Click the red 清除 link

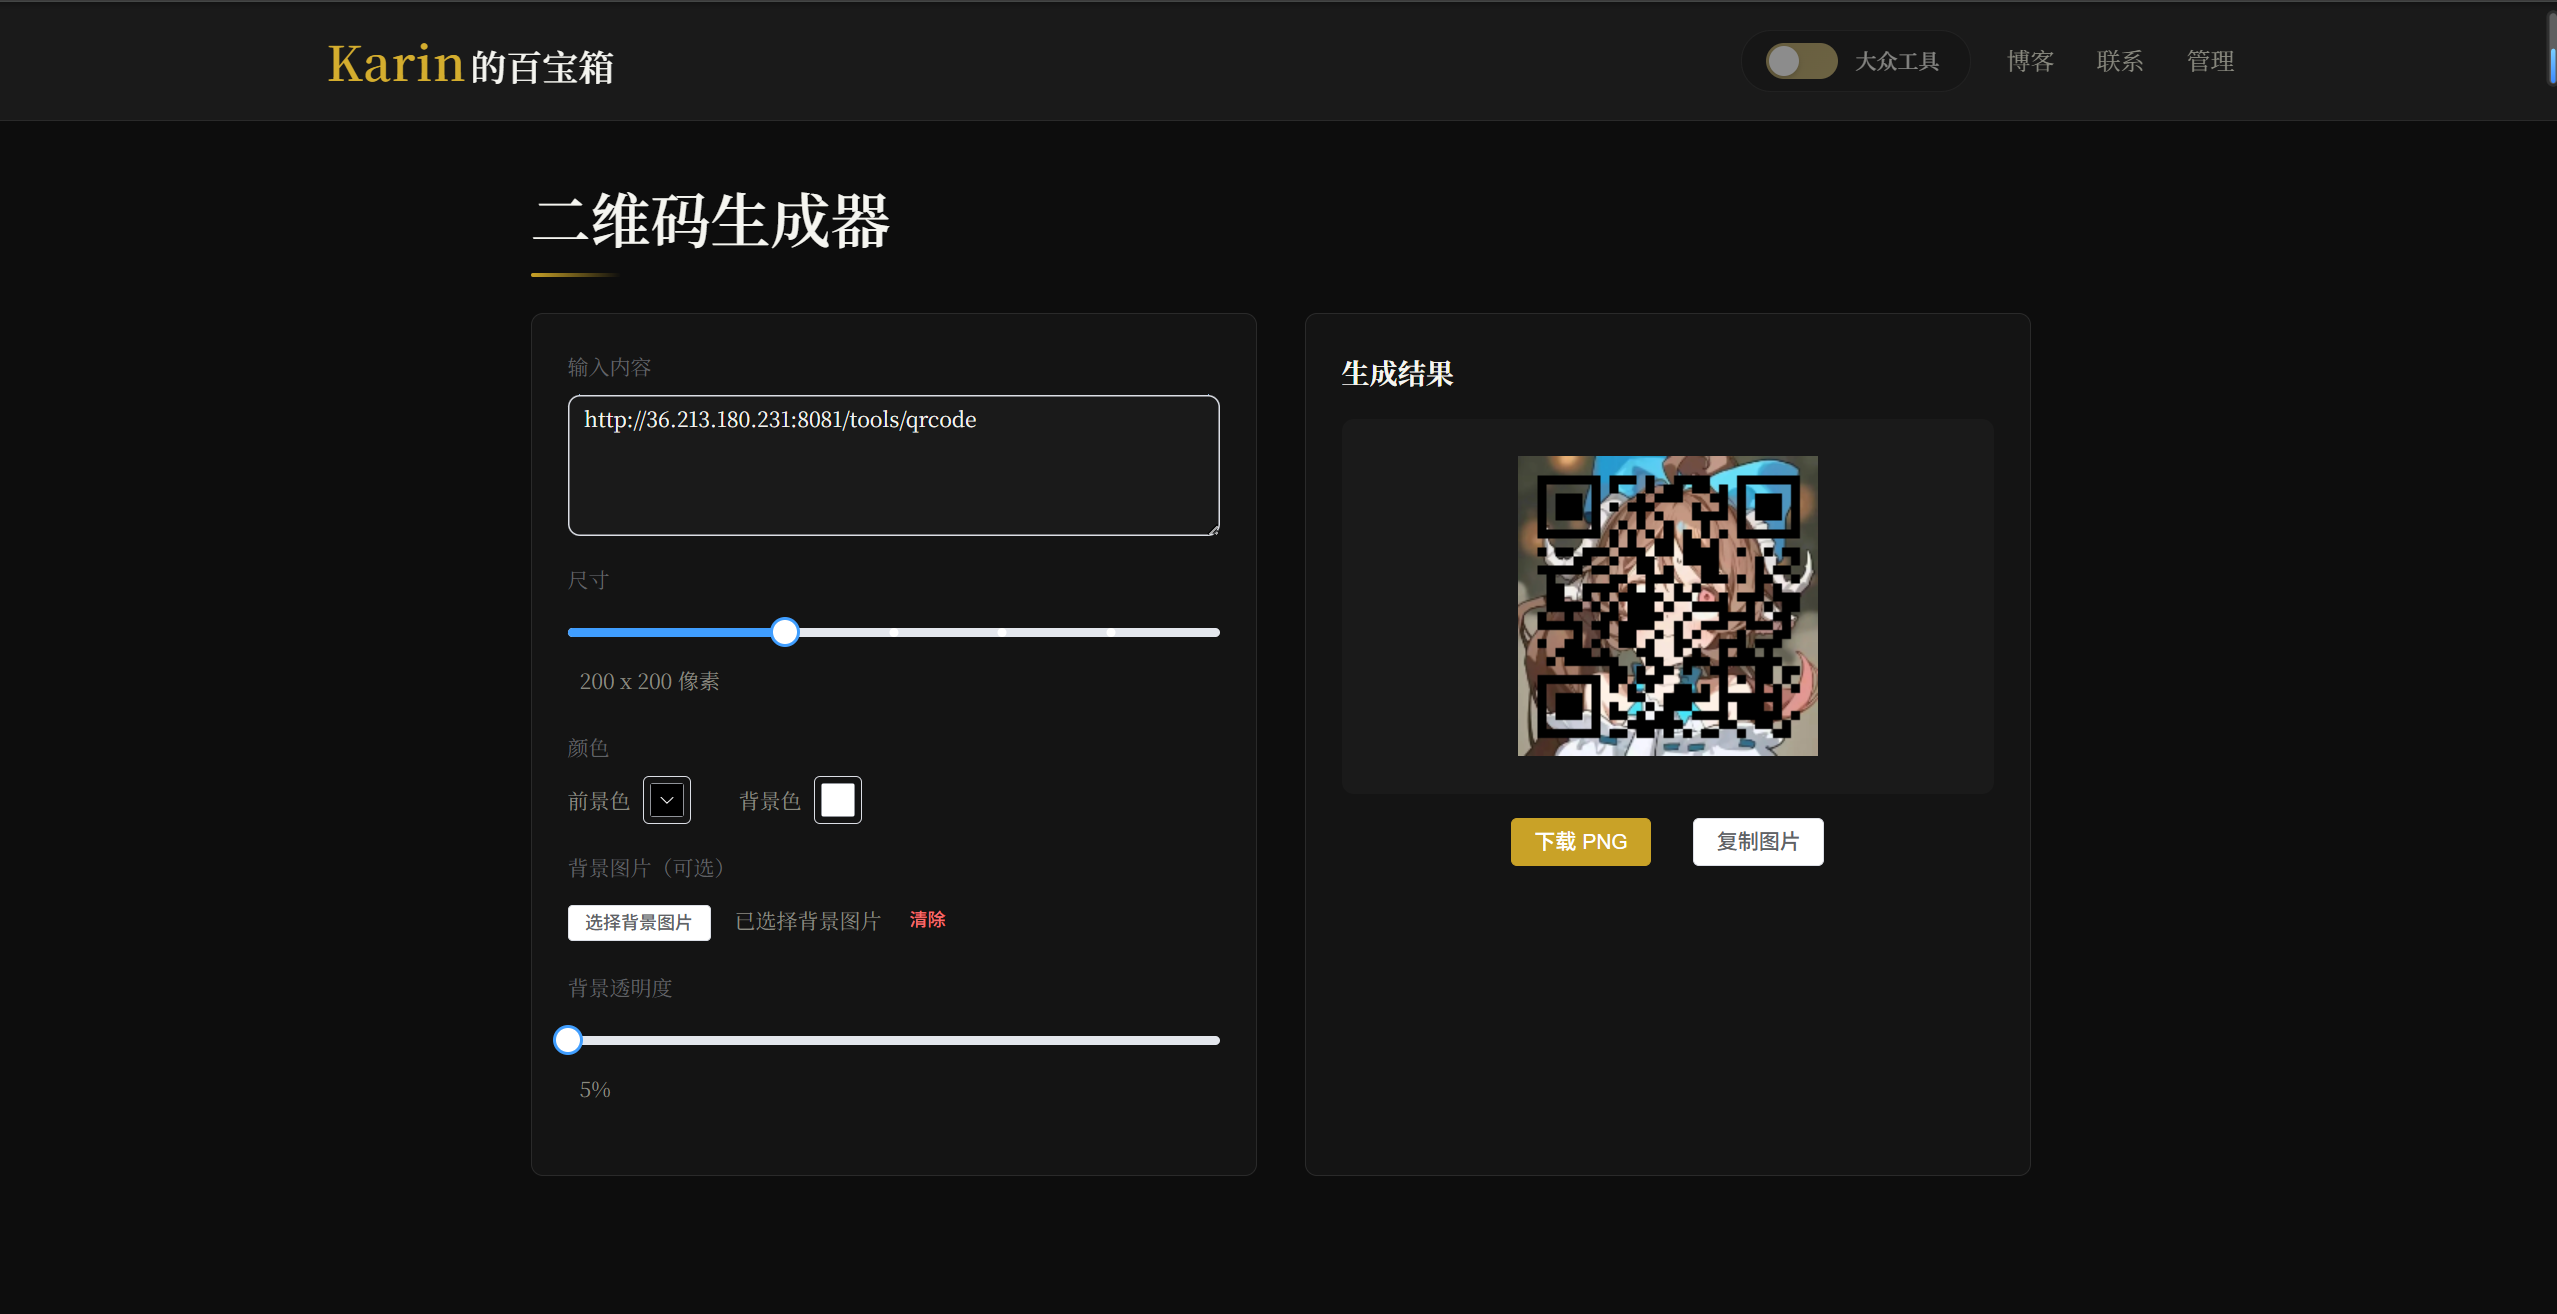[x=927, y=919]
